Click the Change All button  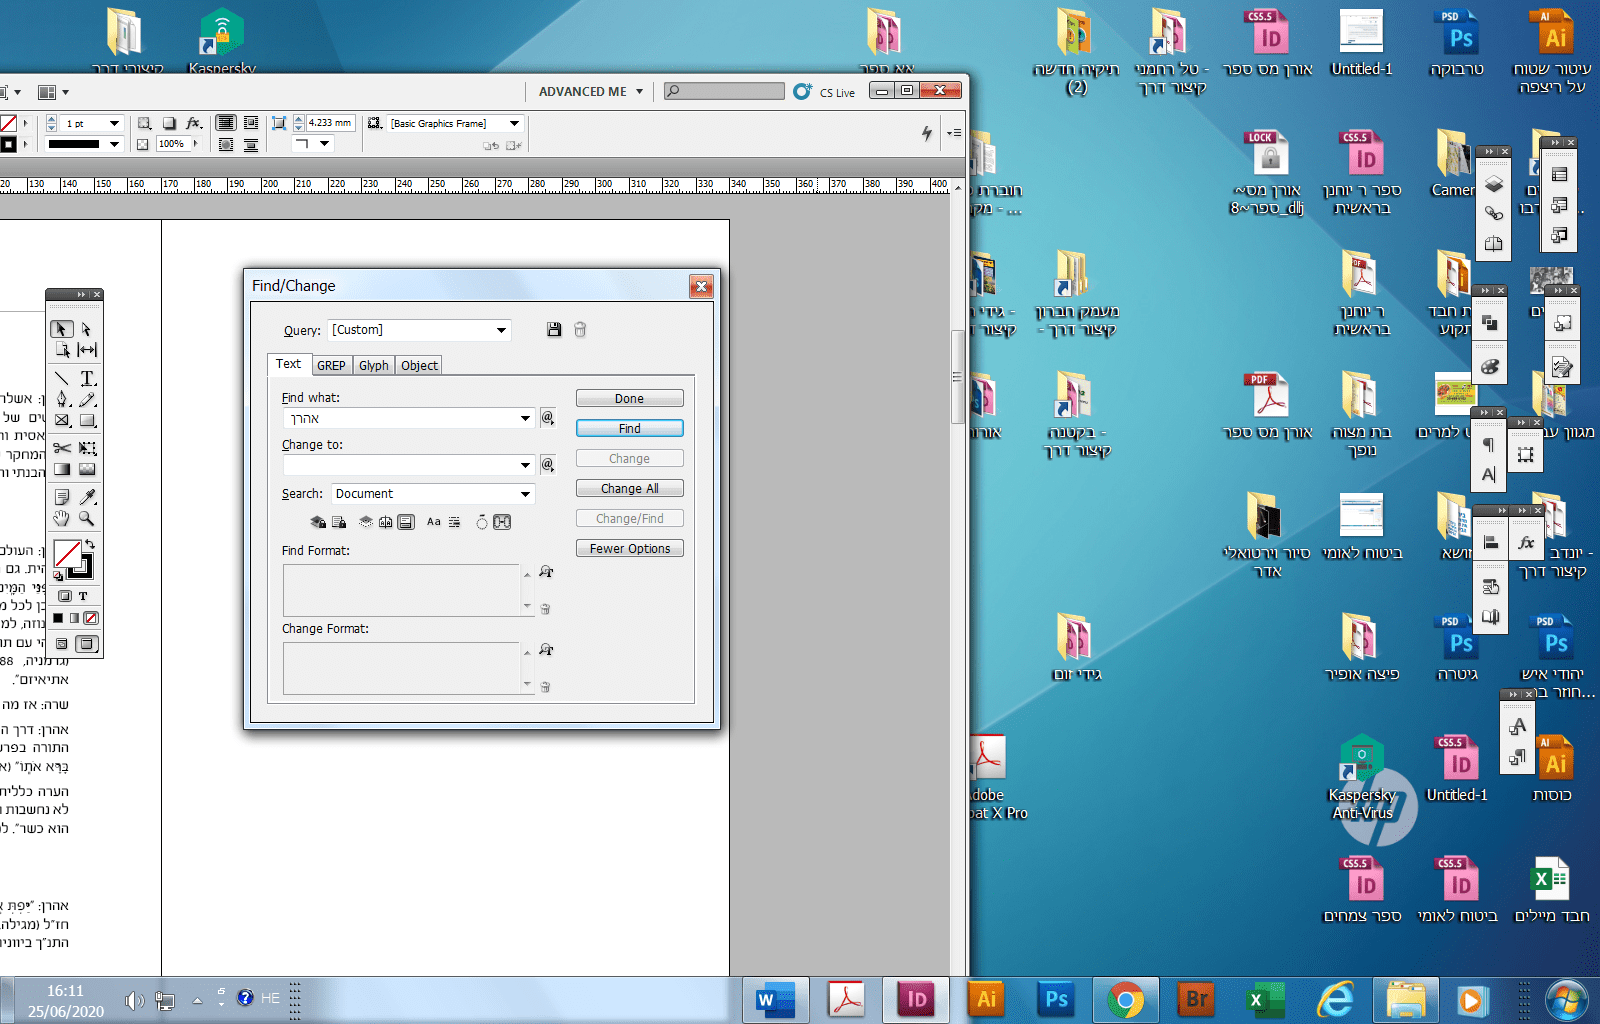pos(630,488)
